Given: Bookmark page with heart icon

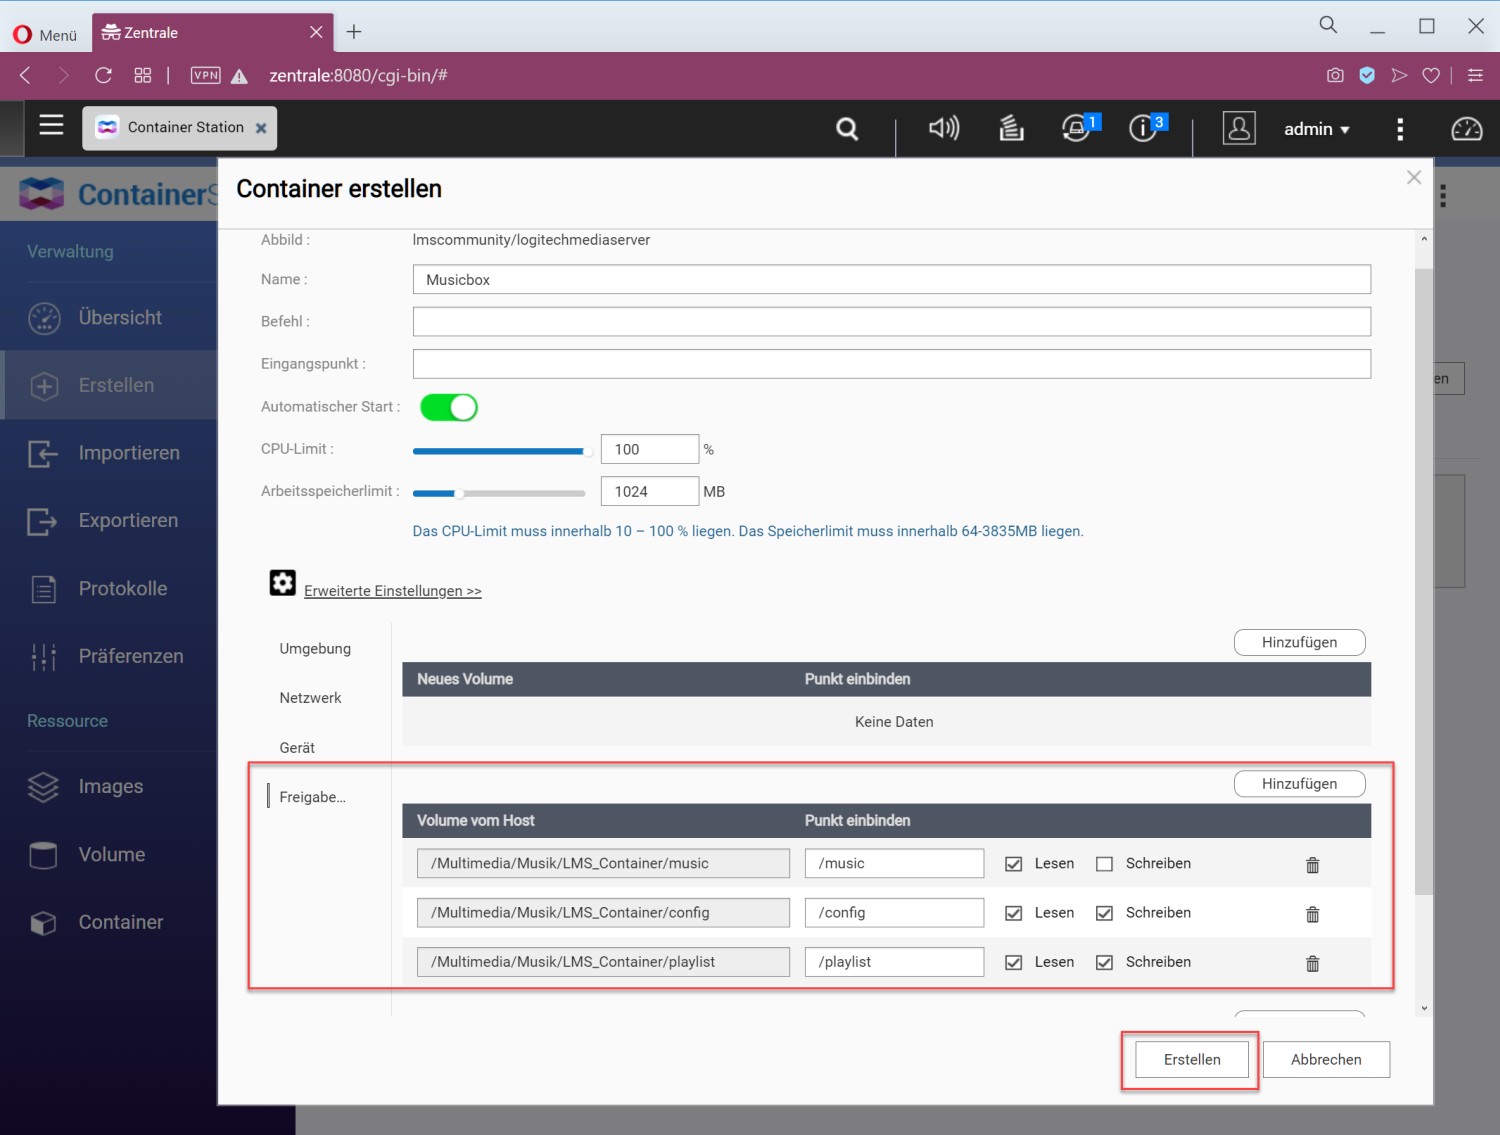Looking at the screenshot, I should click(1431, 75).
